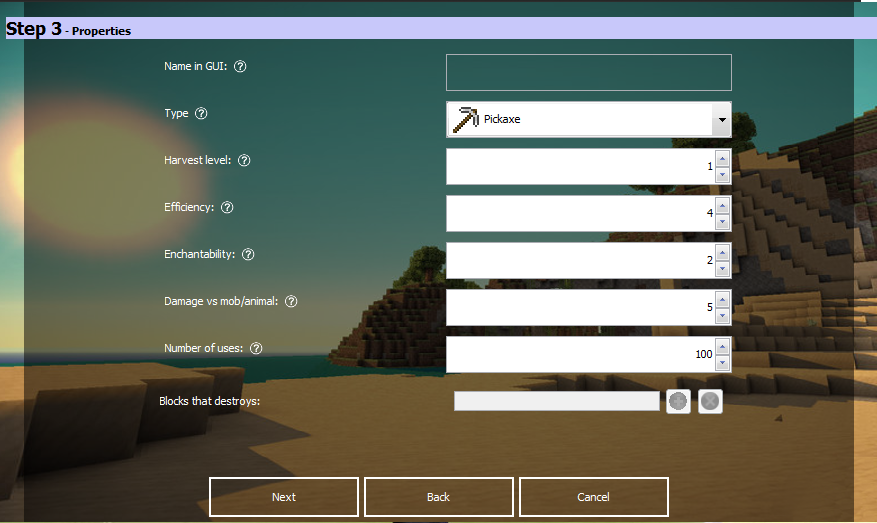Increase the Efficiency value
Image resolution: width=877 pixels, height=523 pixels.
[722, 206]
